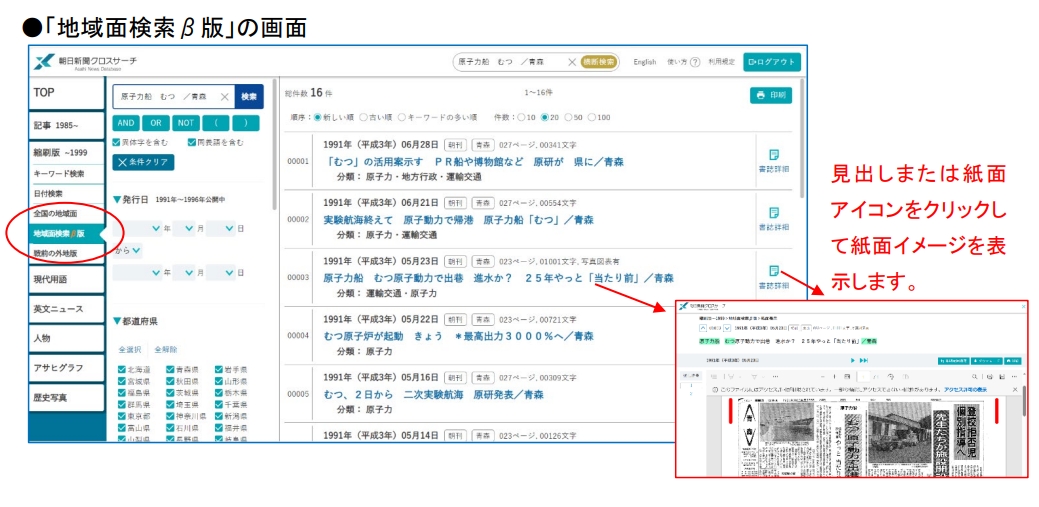The image size is (1039, 507).
Task: Clear the left panel search field with X
Action: 224,97
